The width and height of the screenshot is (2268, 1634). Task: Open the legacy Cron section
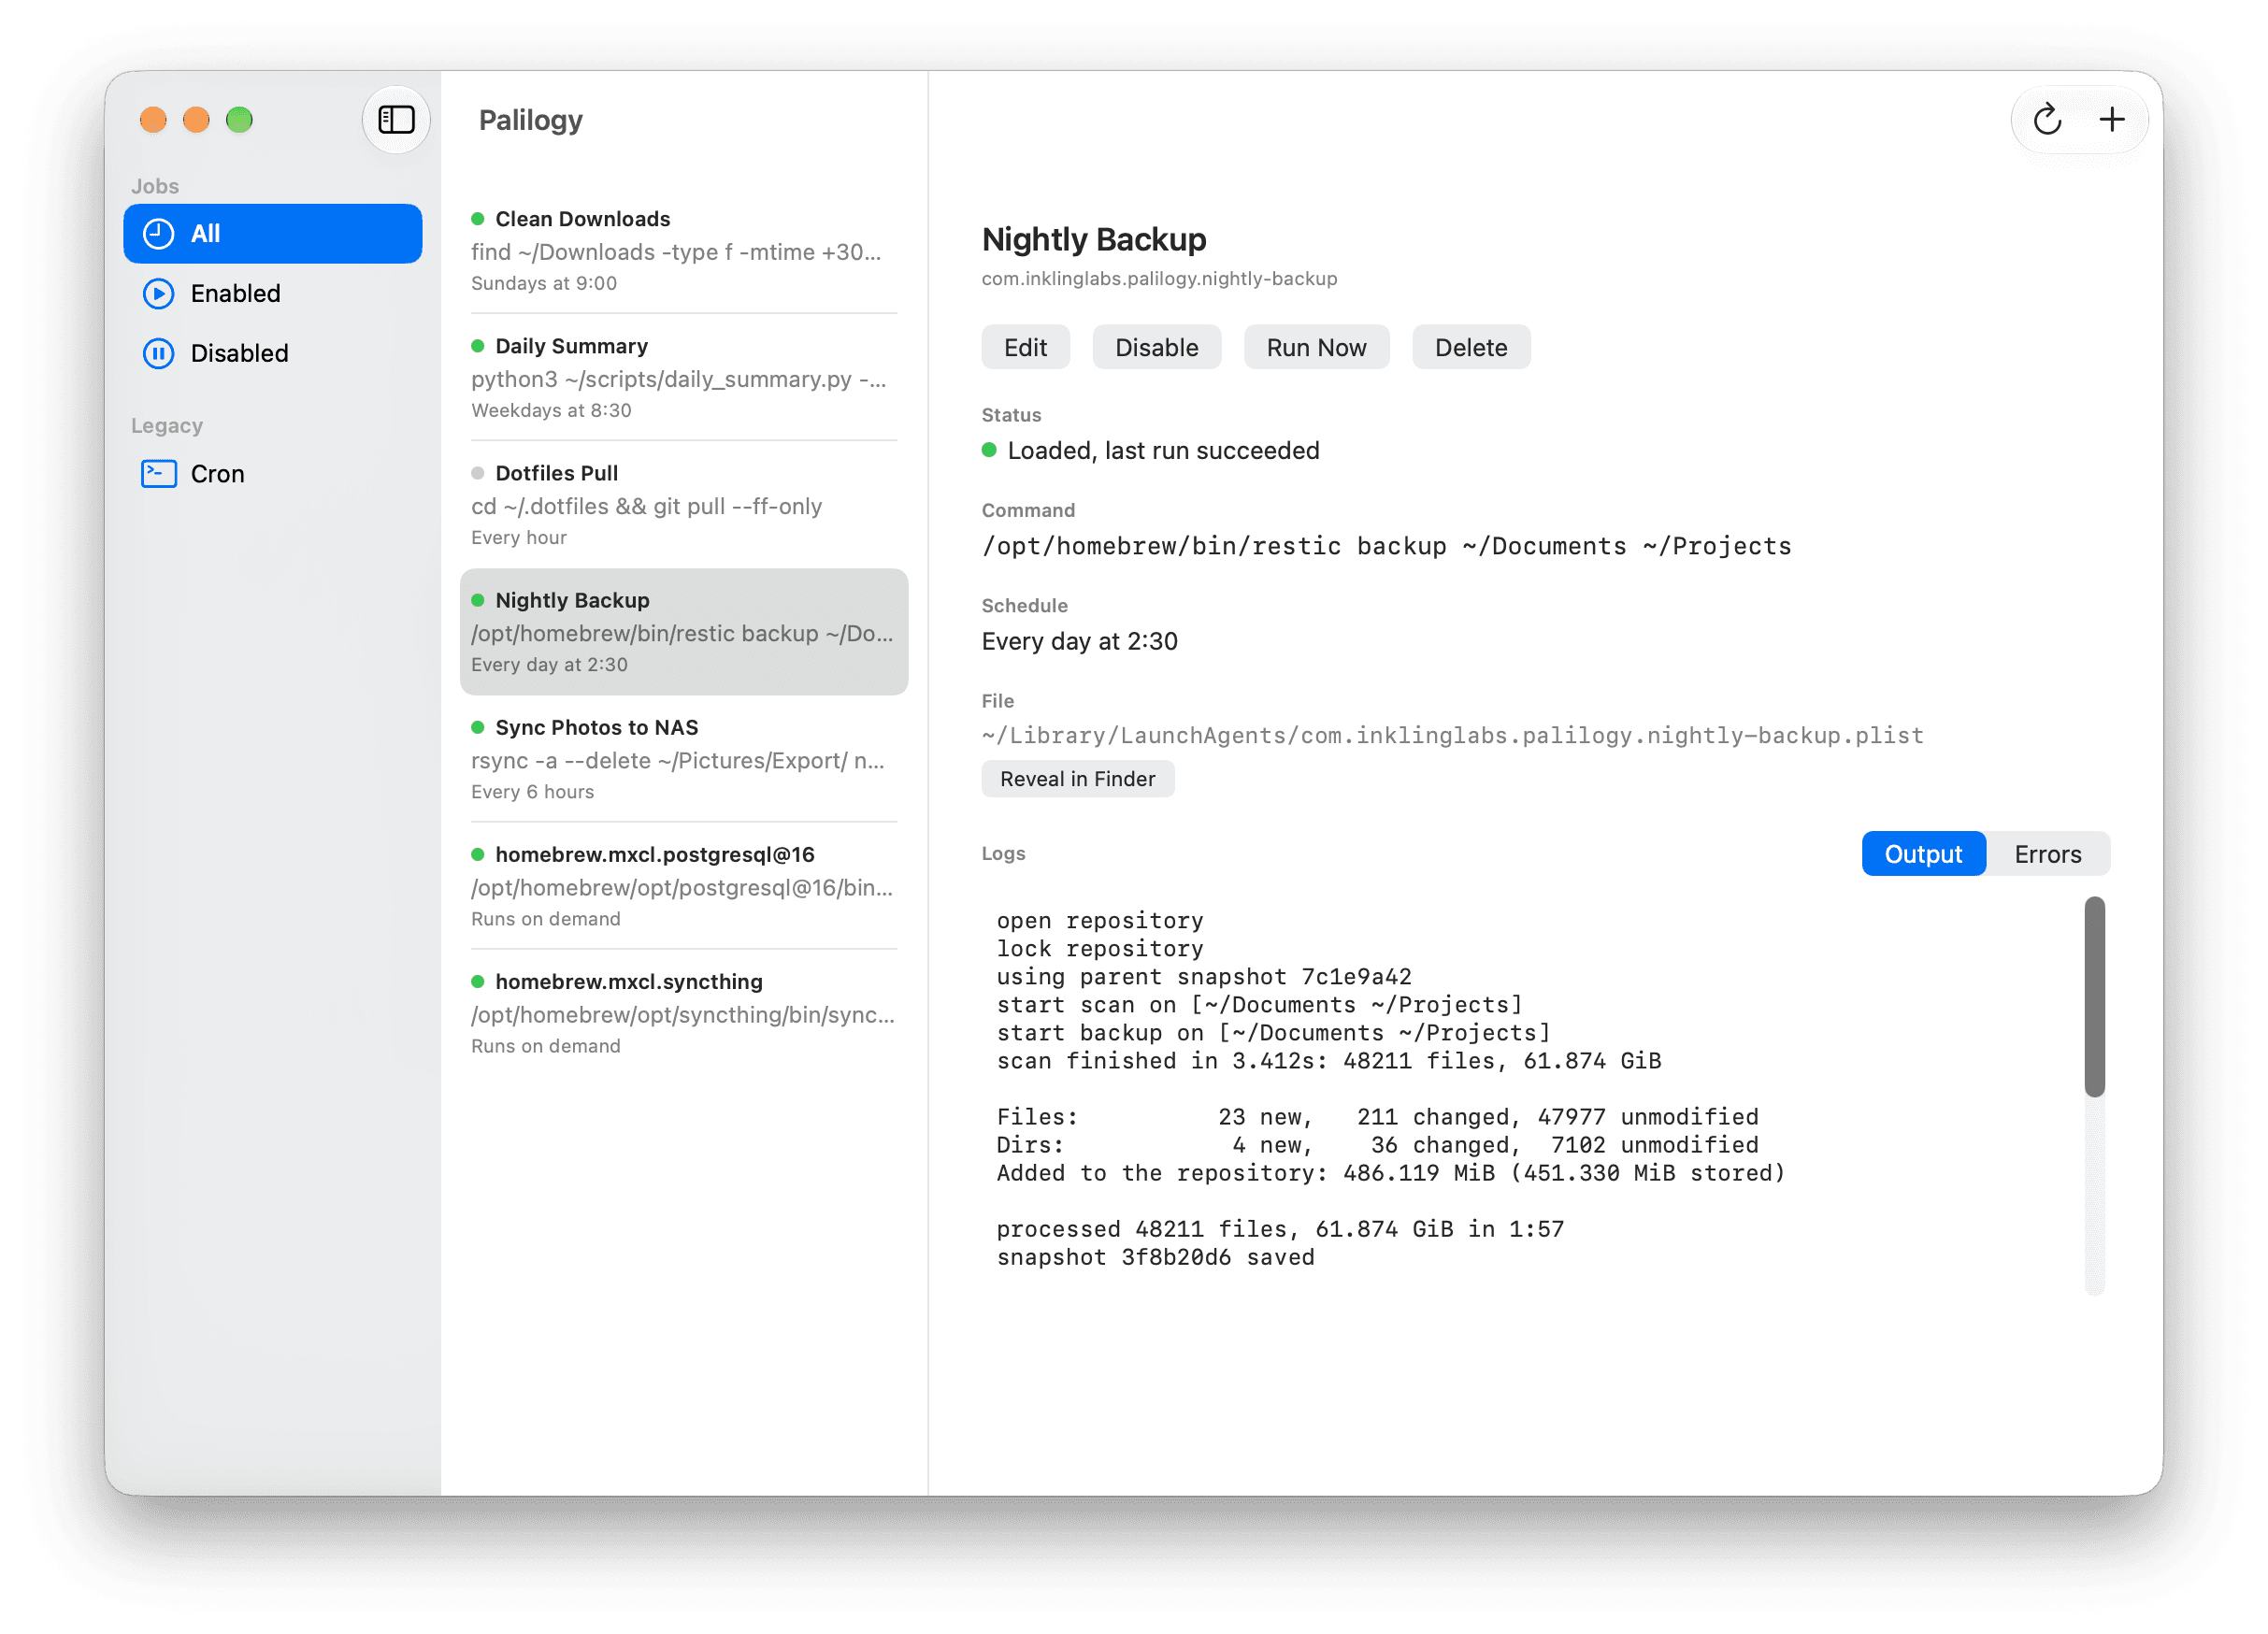click(273, 474)
